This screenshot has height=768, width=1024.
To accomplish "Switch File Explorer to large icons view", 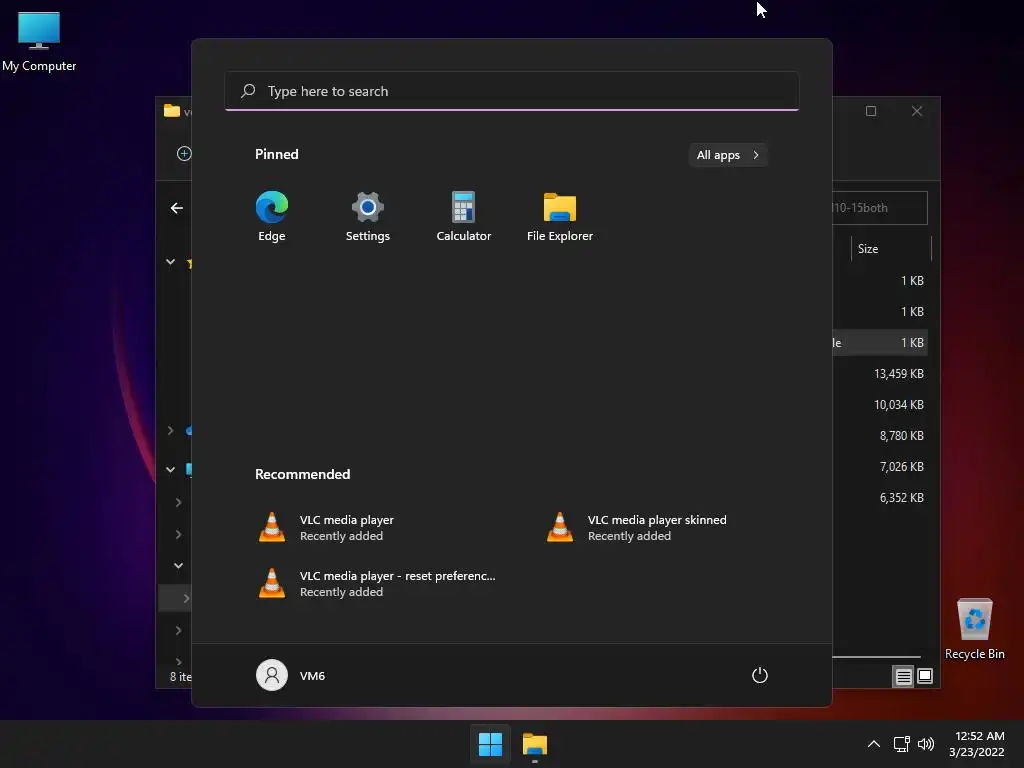I will [x=925, y=677].
